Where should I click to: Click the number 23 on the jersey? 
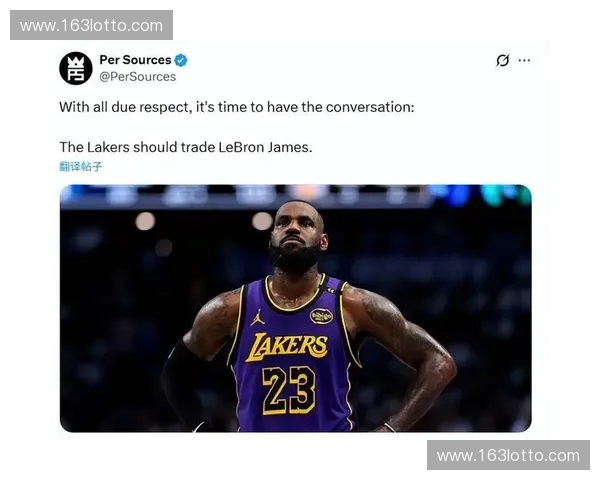tap(289, 390)
